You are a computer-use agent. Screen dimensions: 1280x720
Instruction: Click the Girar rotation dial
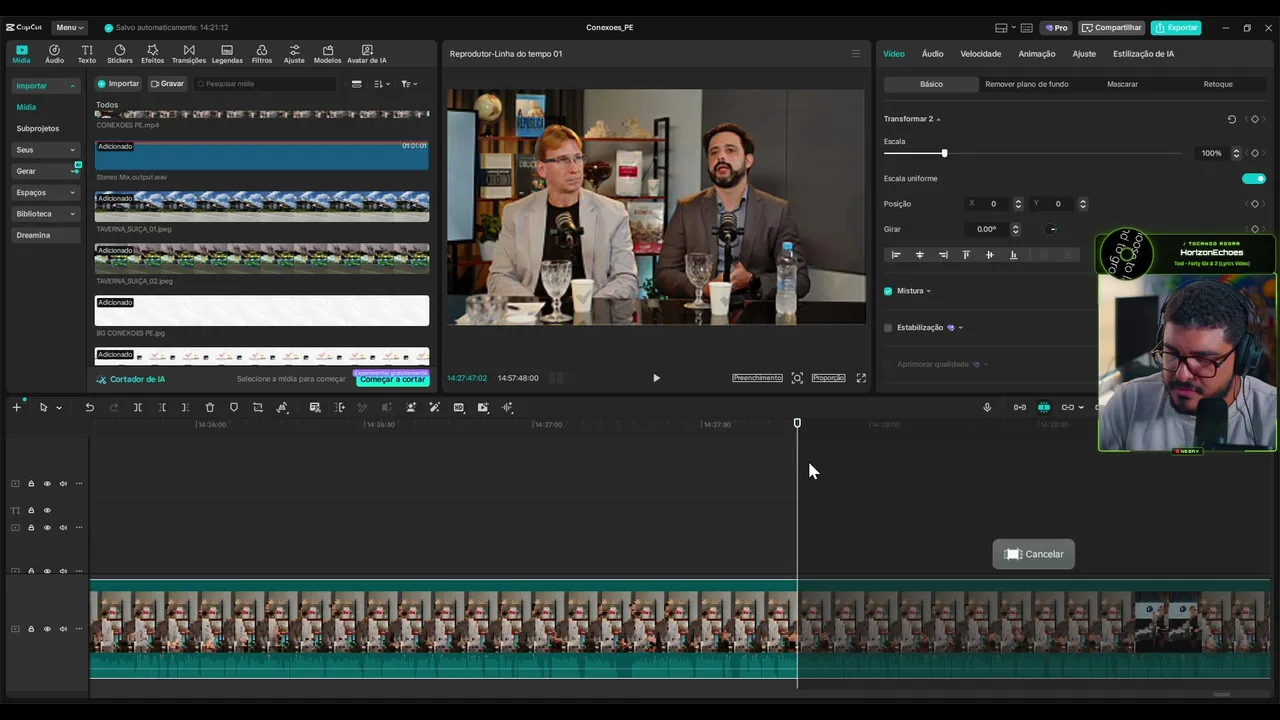(x=1052, y=229)
